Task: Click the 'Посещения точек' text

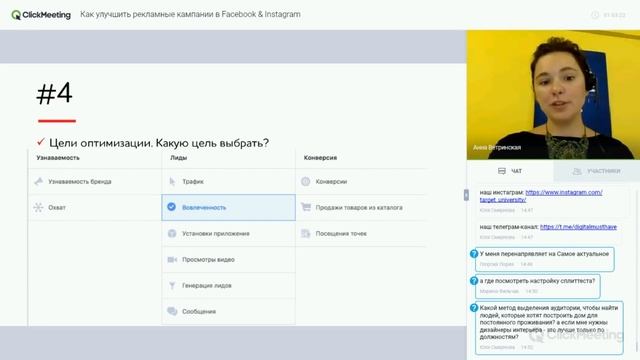Action: pos(341,233)
